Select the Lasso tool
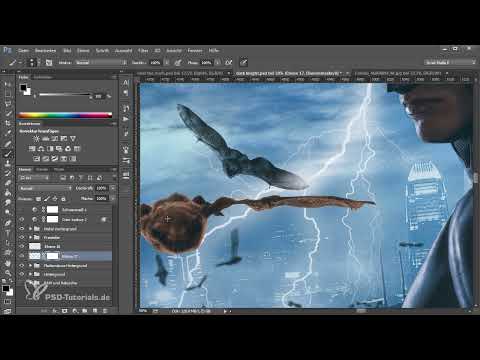Screen dimensions: 480x360 [x=8, y=104]
